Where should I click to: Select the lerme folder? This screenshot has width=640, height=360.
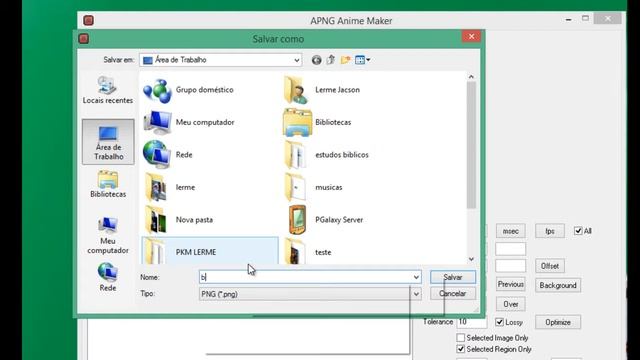169,187
